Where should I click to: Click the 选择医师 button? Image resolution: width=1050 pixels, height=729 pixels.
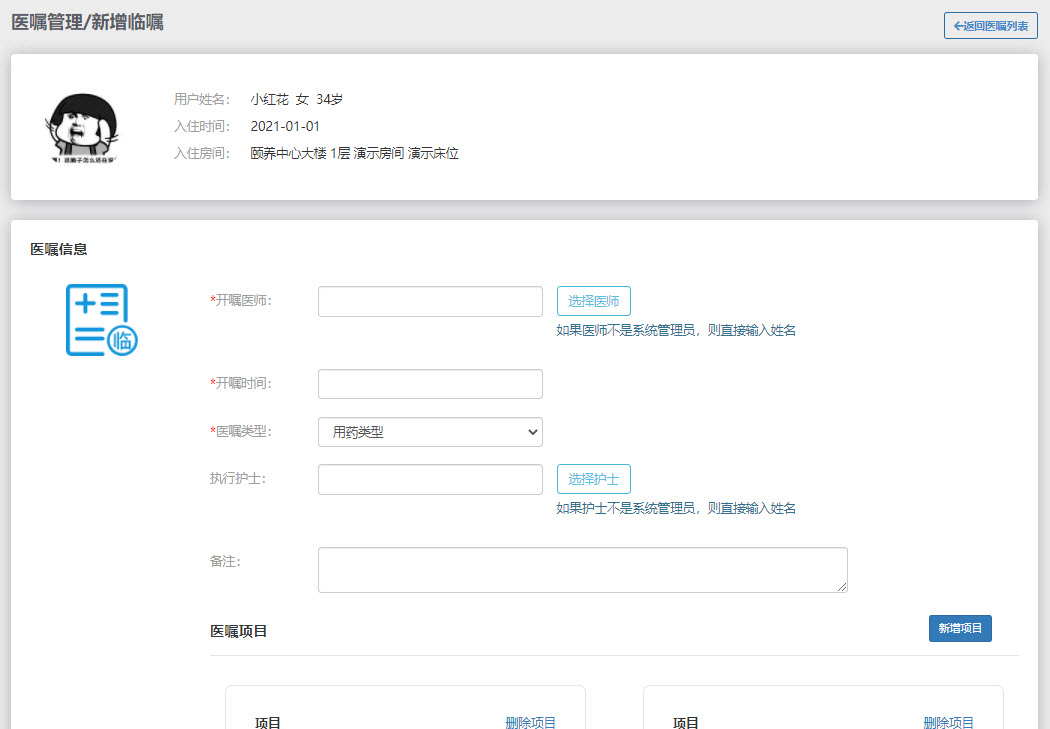point(593,300)
